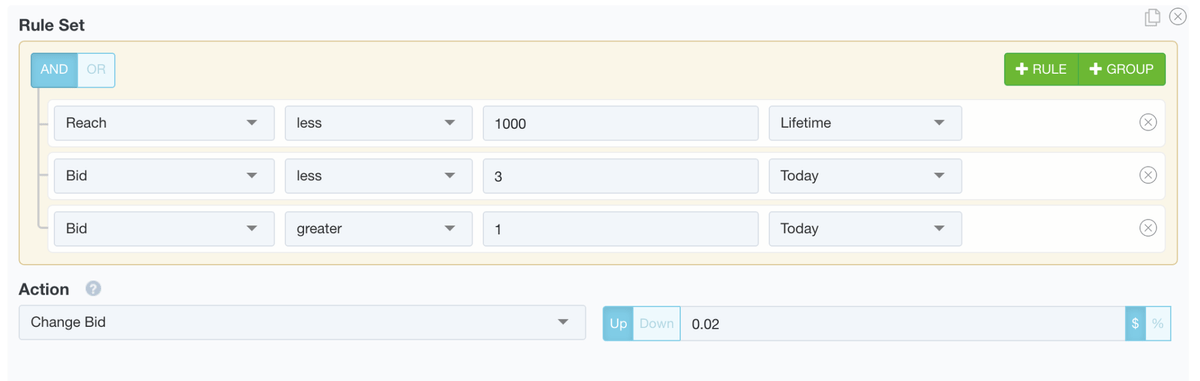Remove the Reach less 1000 rule
1200x381 pixels.
click(x=1148, y=122)
